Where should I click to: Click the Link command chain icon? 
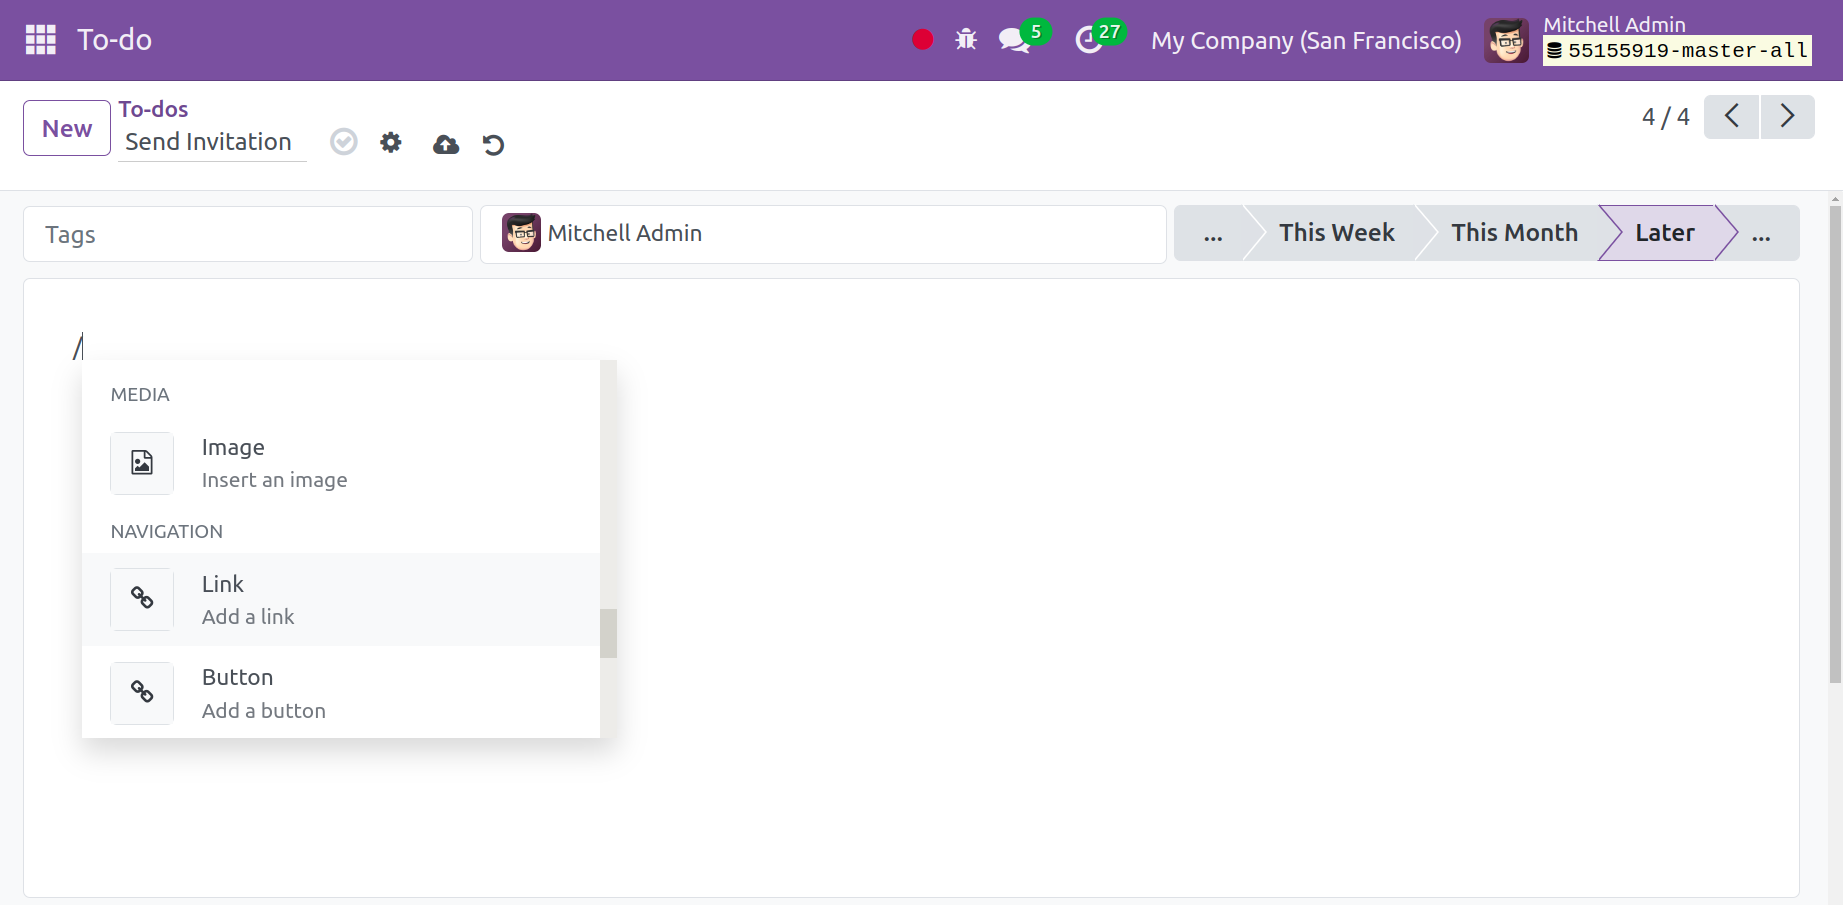[x=142, y=599]
